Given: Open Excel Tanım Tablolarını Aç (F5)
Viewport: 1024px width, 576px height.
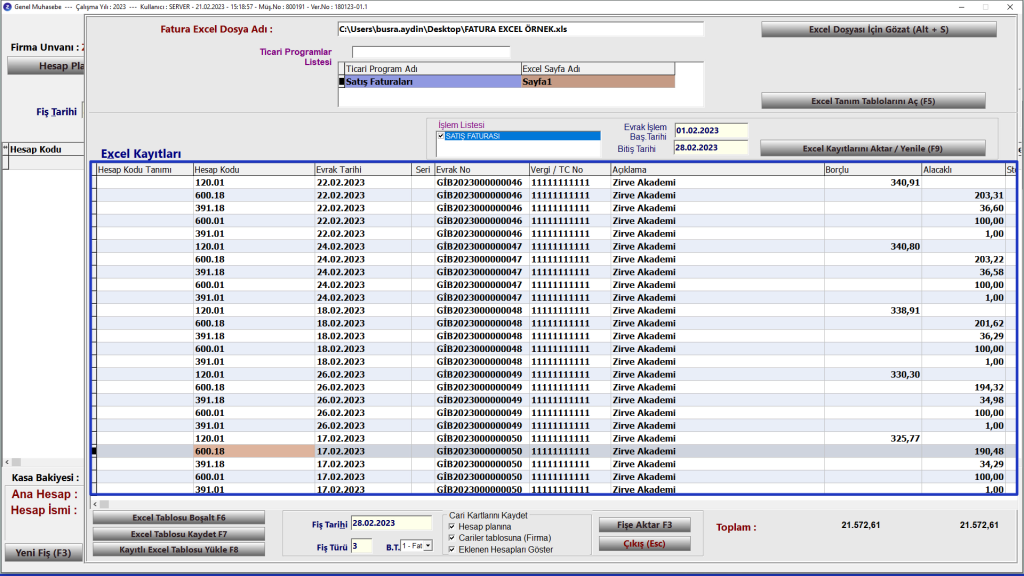Looking at the screenshot, I should [x=873, y=101].
